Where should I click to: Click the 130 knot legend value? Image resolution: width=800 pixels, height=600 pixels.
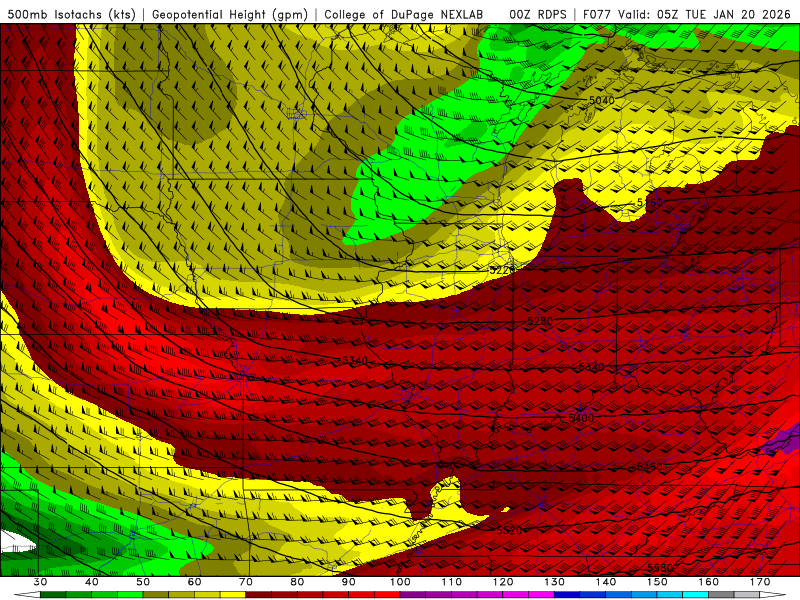pos(554,582)
